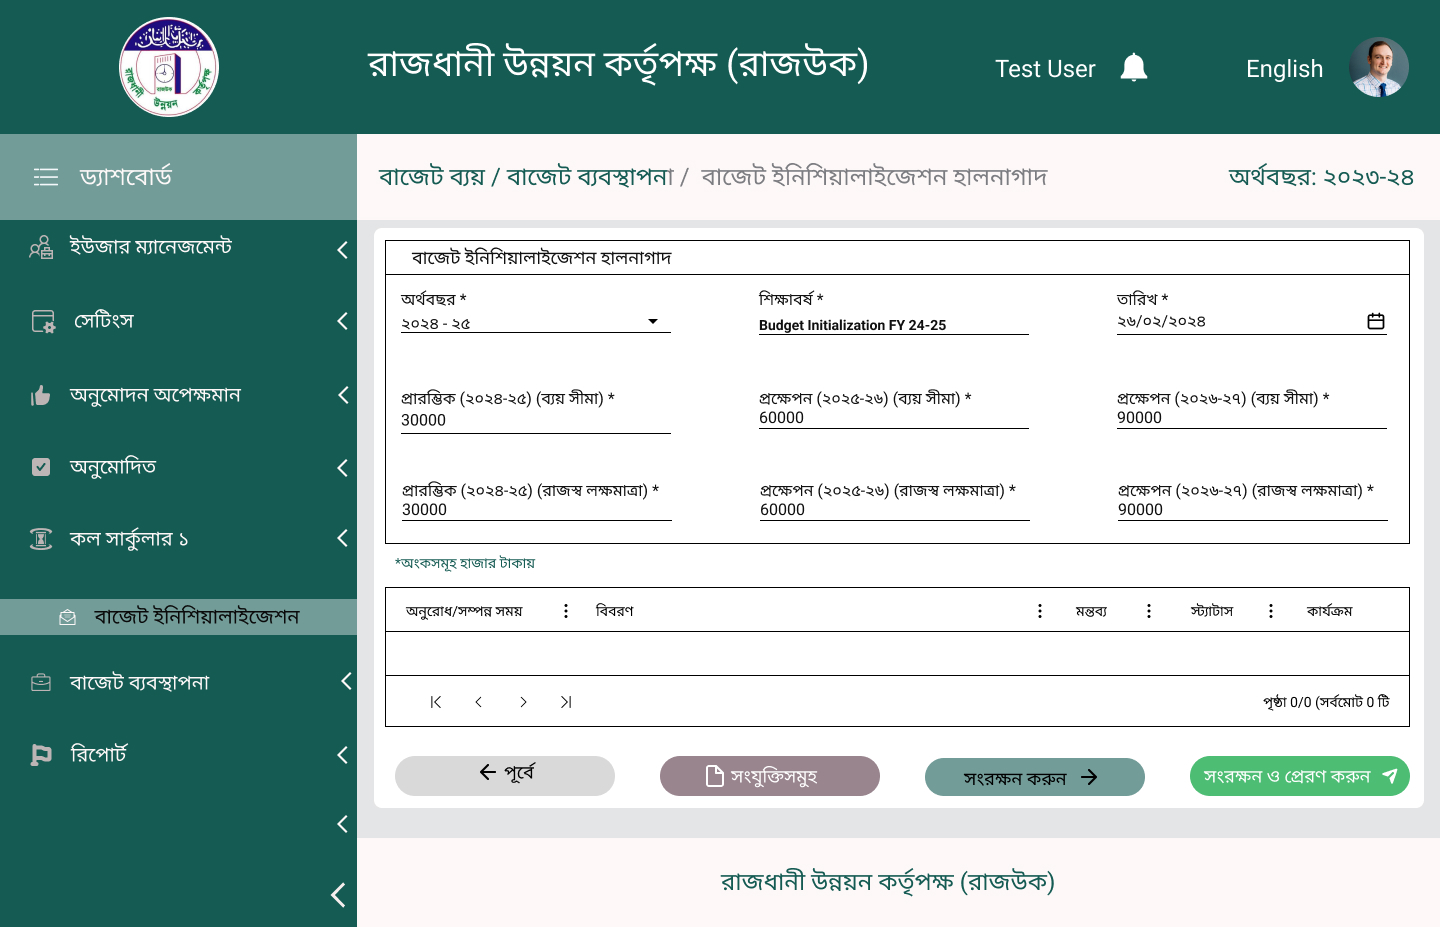Click the briefcase icon for বাজেট ব্যবস্থাপনা
Screen dimensions: 1440x927
41,683
